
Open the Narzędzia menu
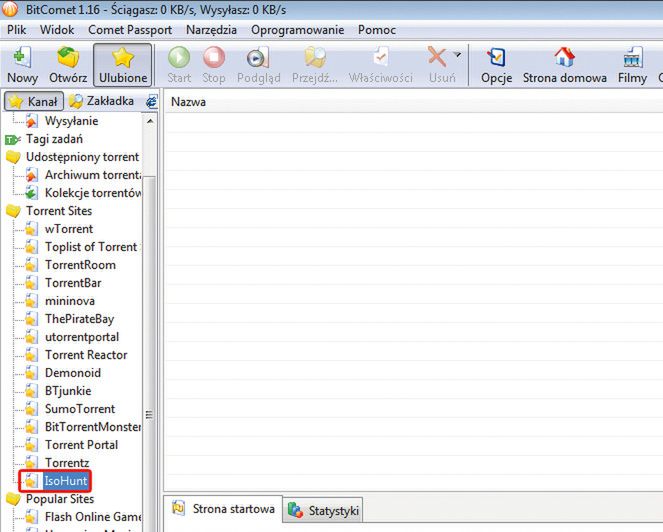(211, 30)
